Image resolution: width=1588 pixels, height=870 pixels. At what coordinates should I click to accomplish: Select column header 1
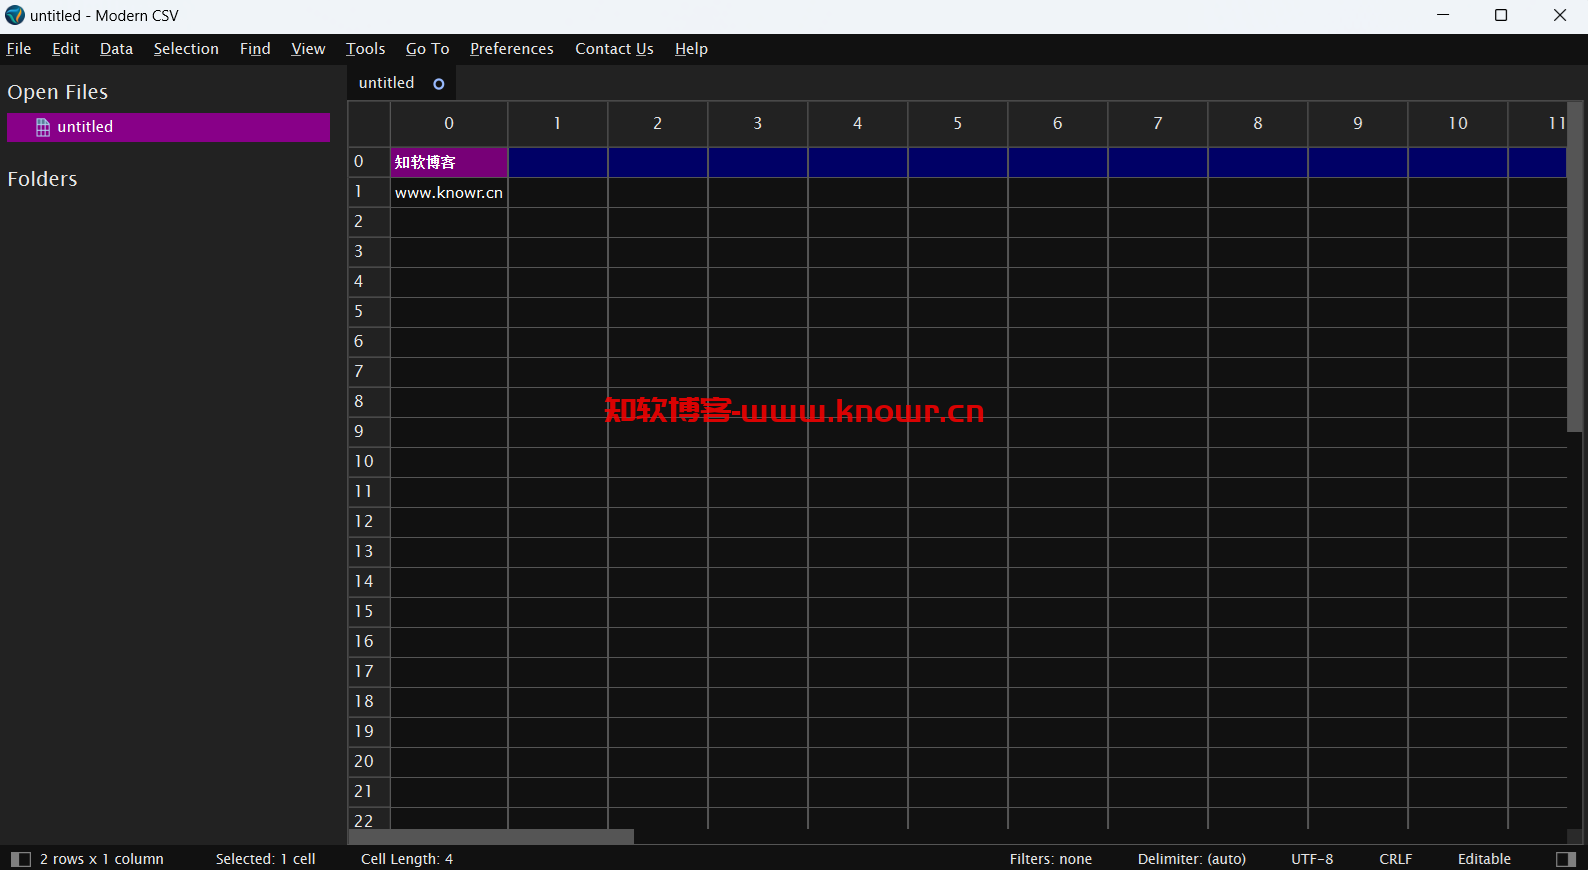[558, 123]
